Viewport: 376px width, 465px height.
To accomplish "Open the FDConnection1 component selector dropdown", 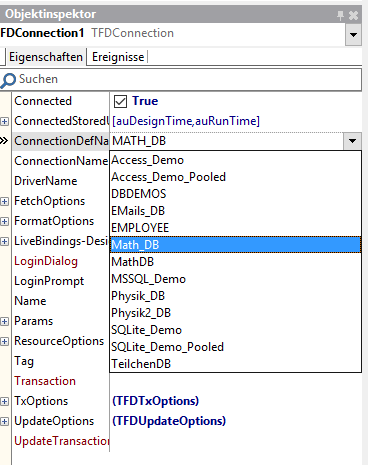I will (x=353, y=34).
